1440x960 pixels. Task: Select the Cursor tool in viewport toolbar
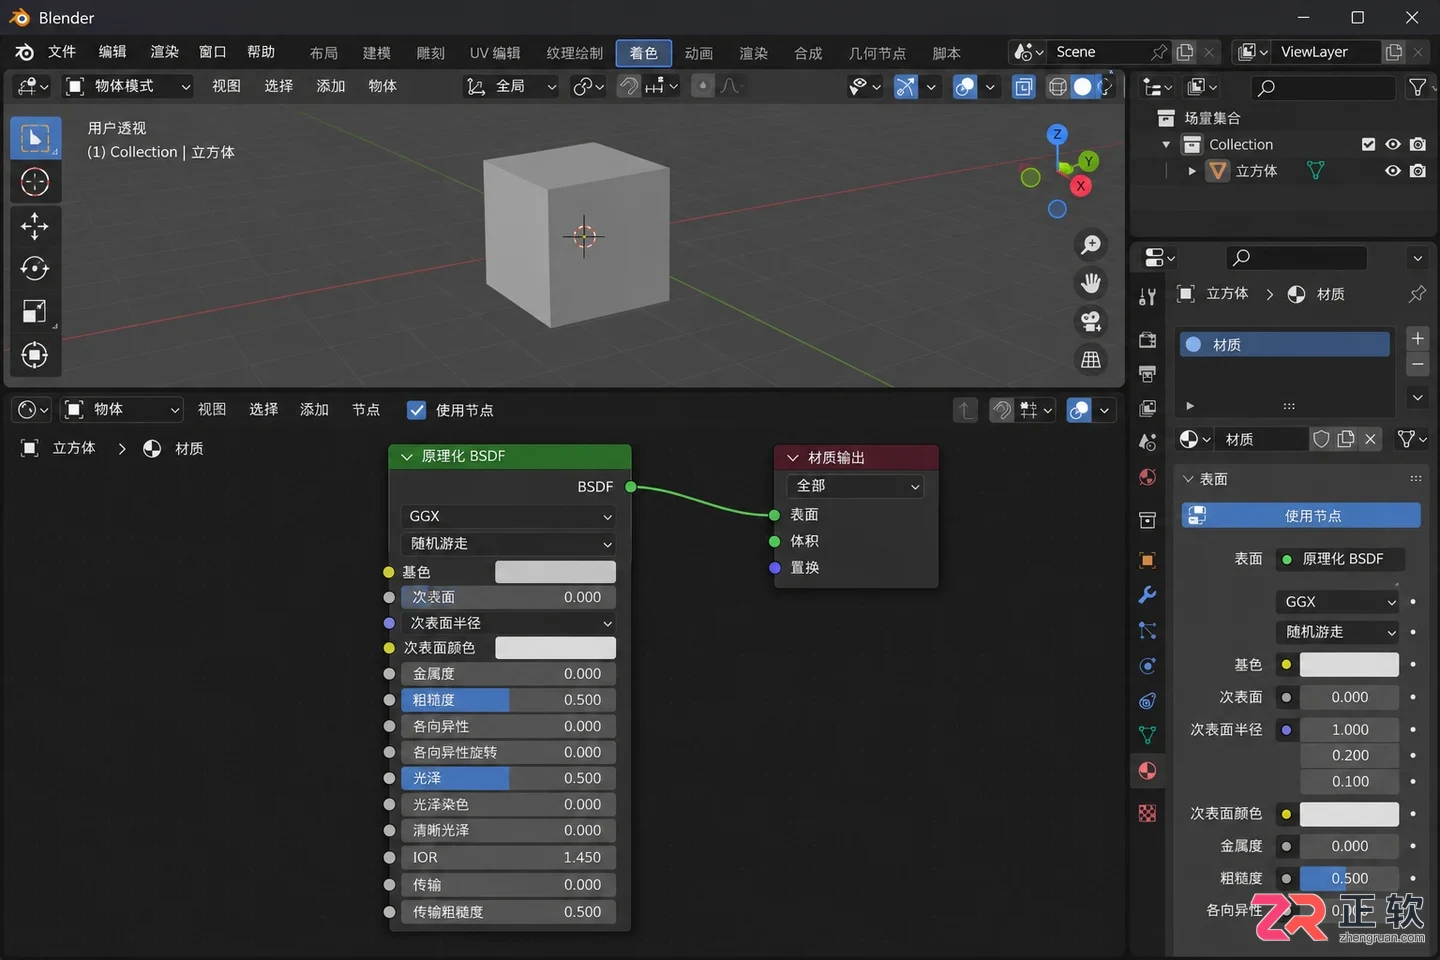[35, 182]
